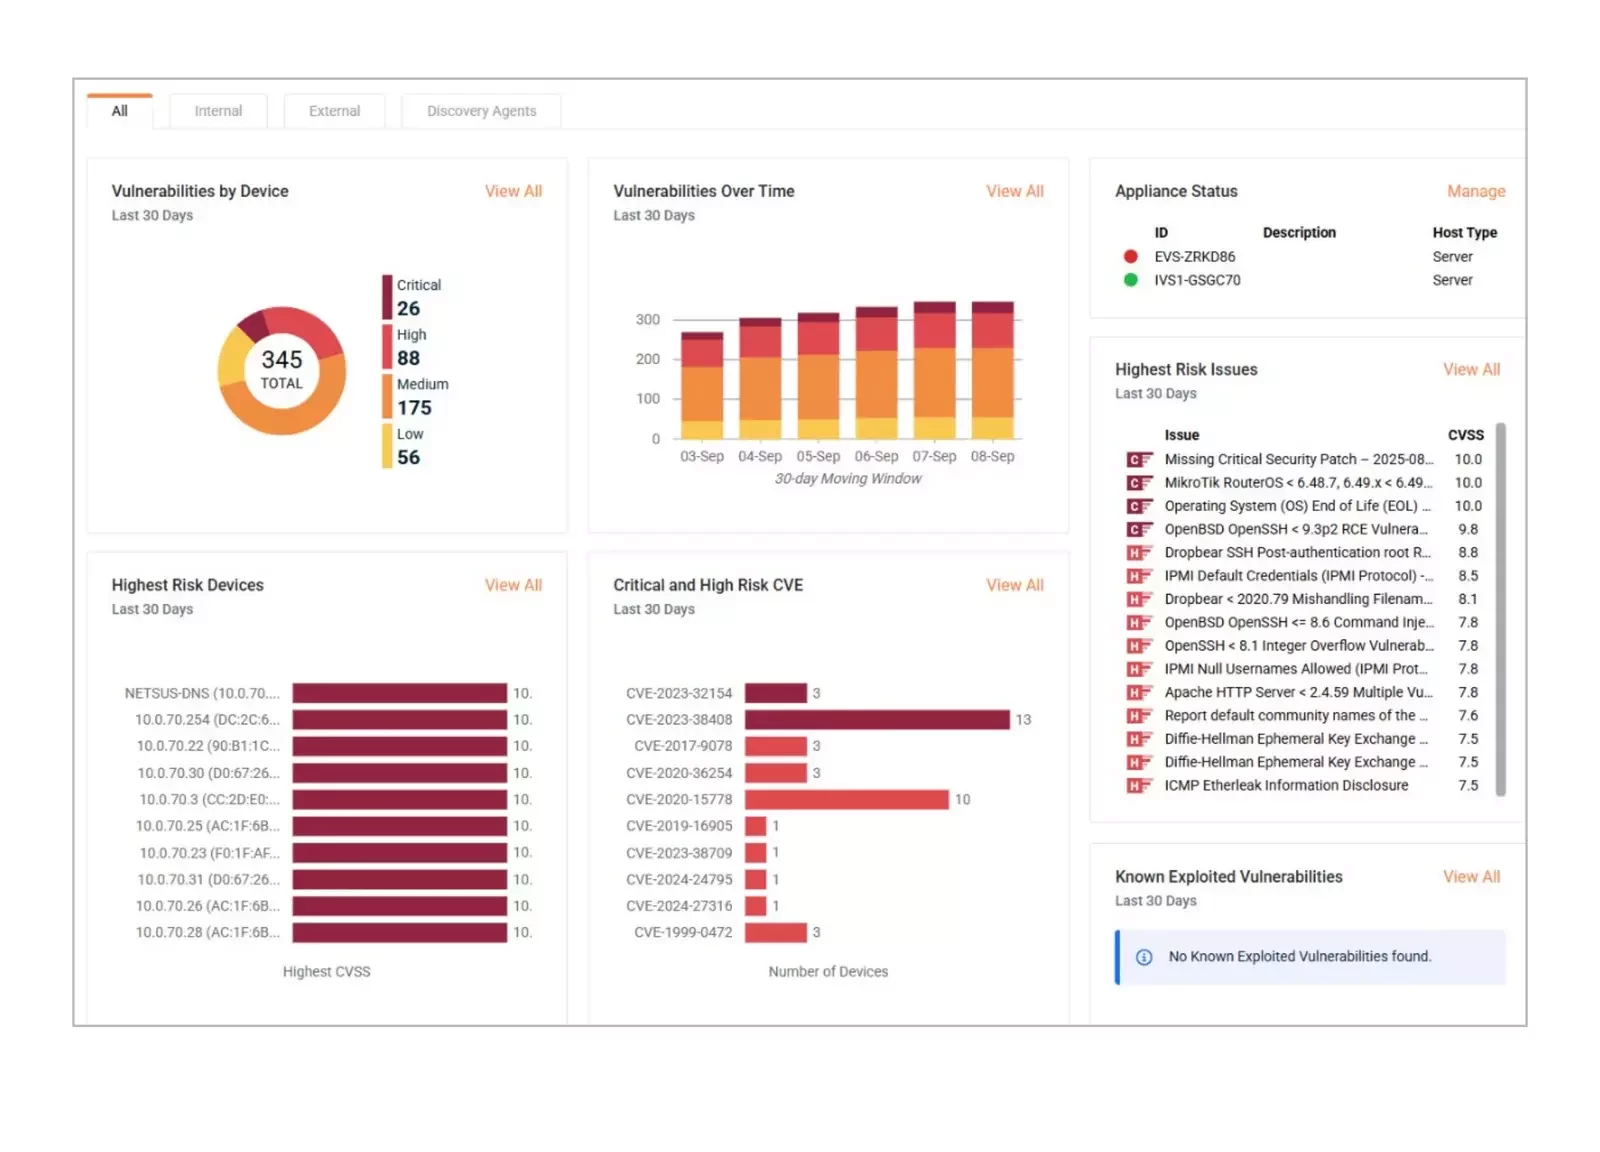Image resolution: width=1600 pixels, height=1152 pixels.
Task: Click the 08-Sep stacked bar in chart
Action: (x=992, y=370)
